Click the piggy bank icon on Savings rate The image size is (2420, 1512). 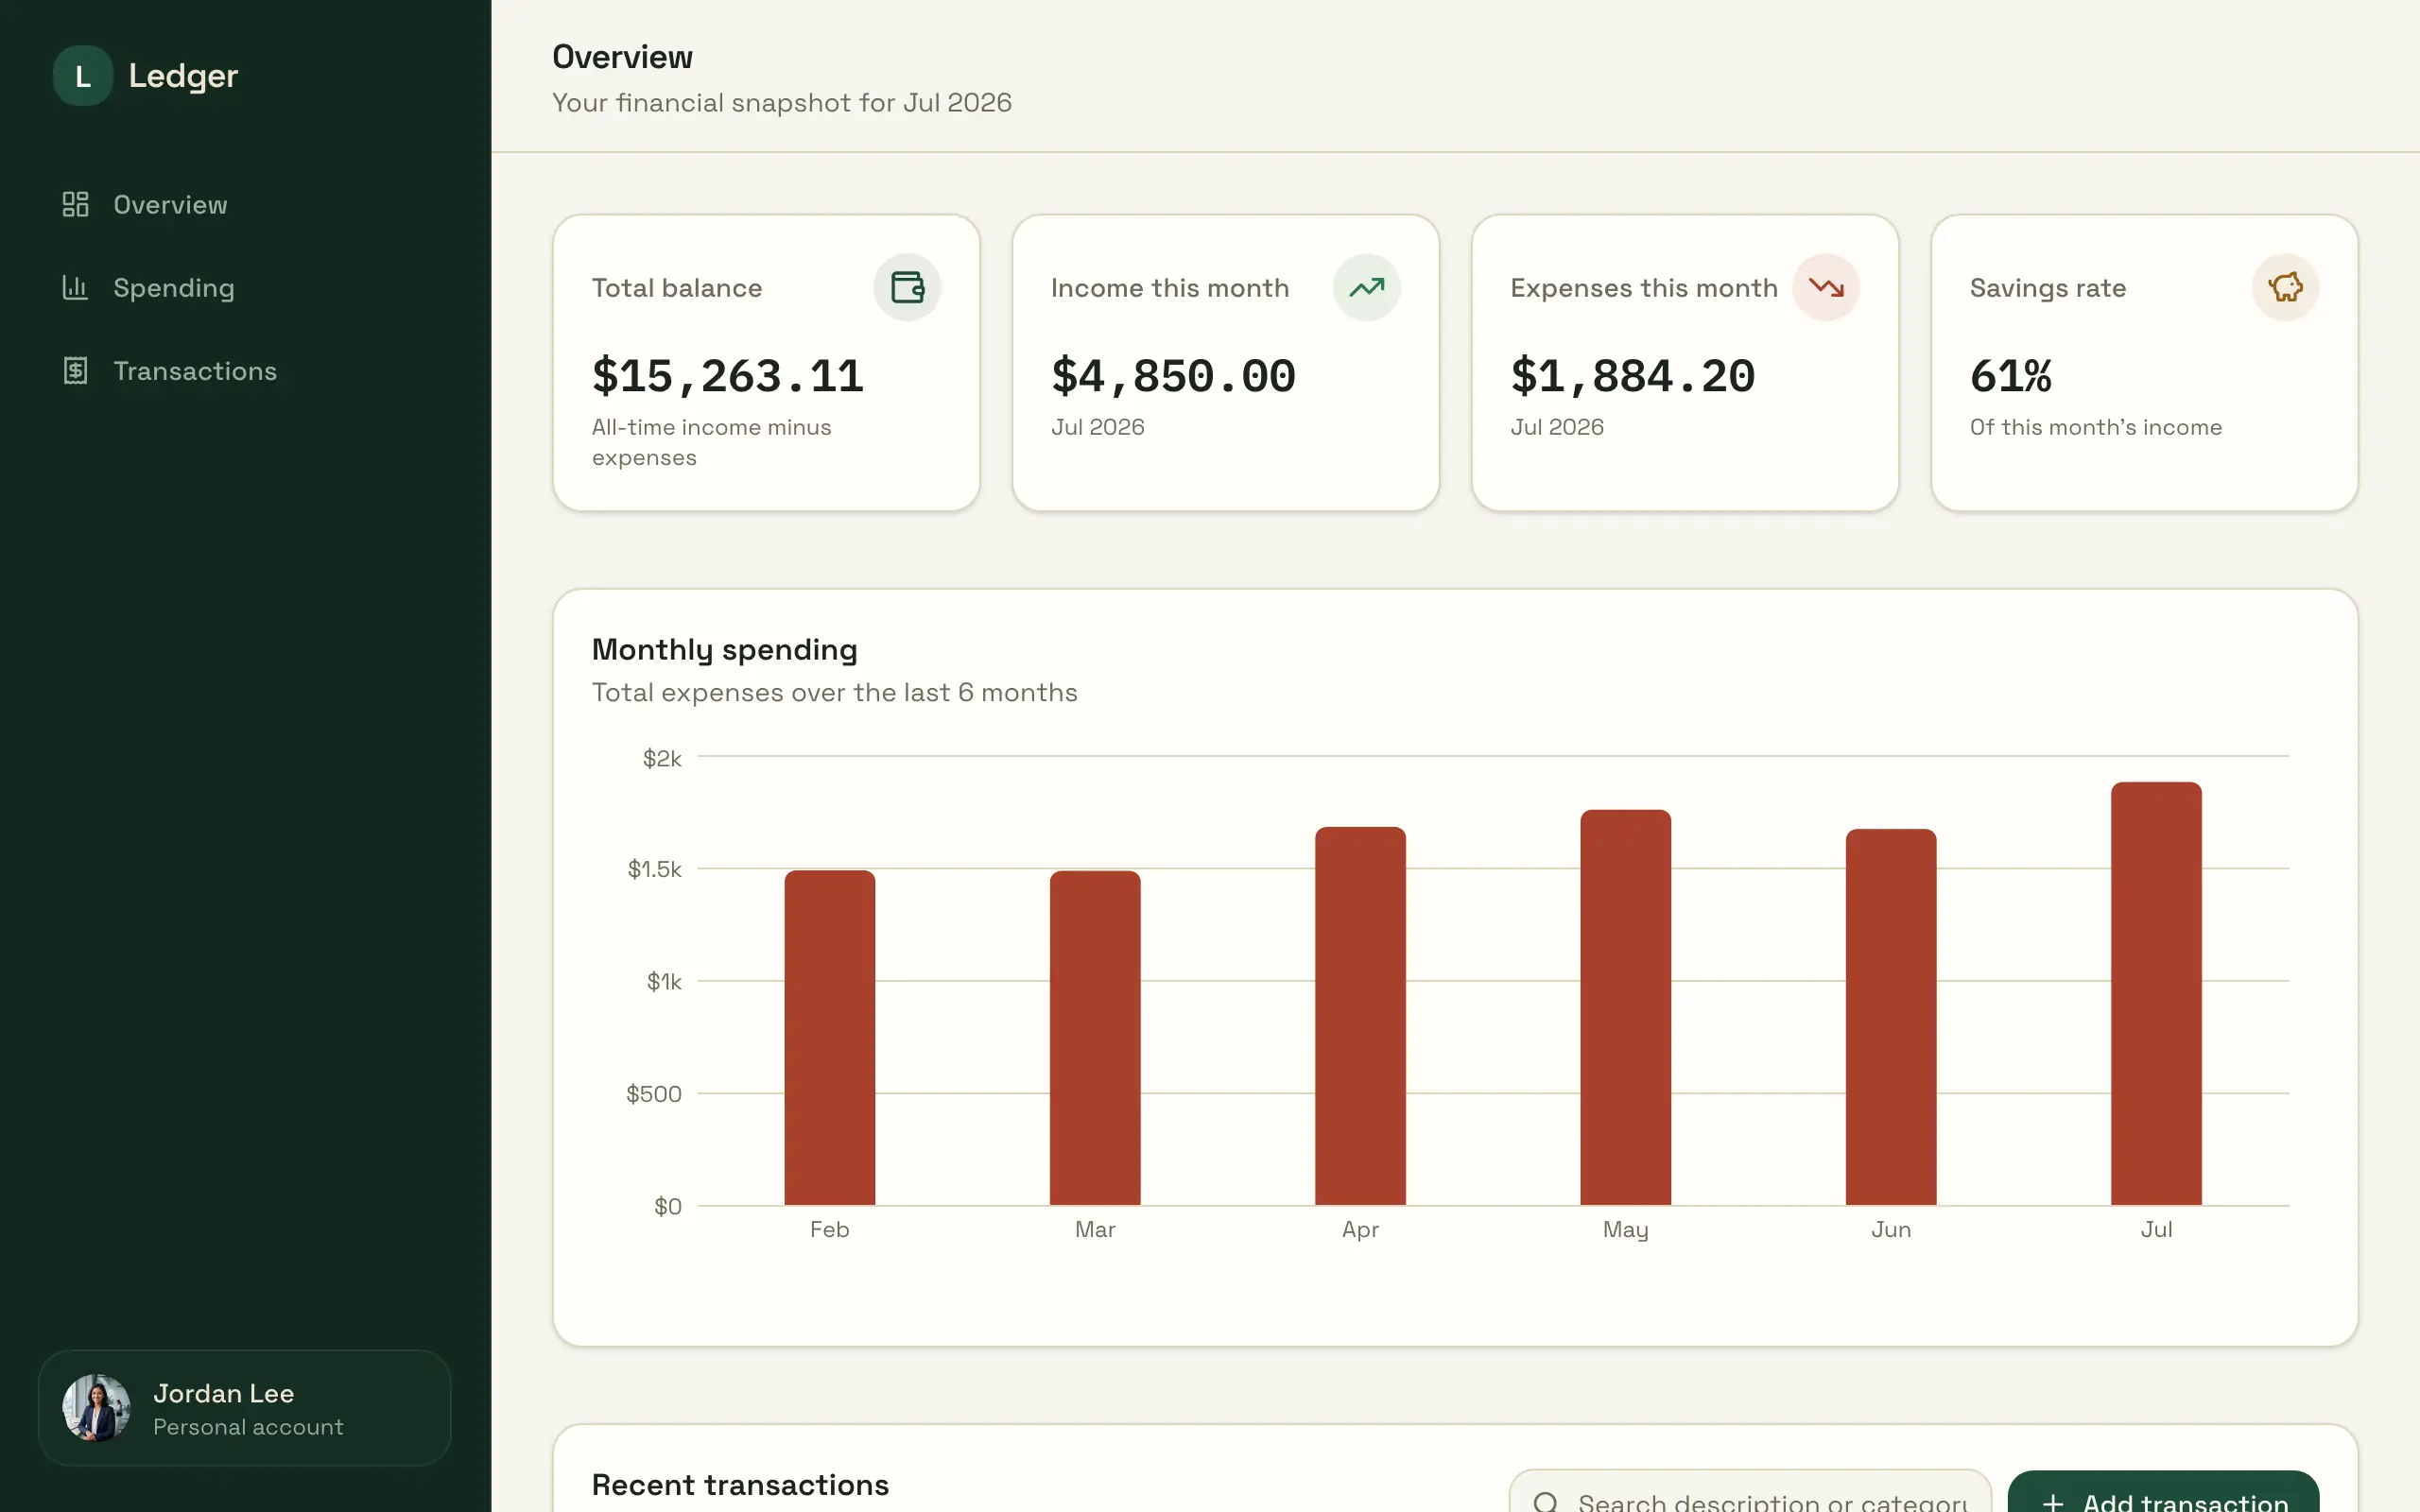click(x=2285, y=288)
